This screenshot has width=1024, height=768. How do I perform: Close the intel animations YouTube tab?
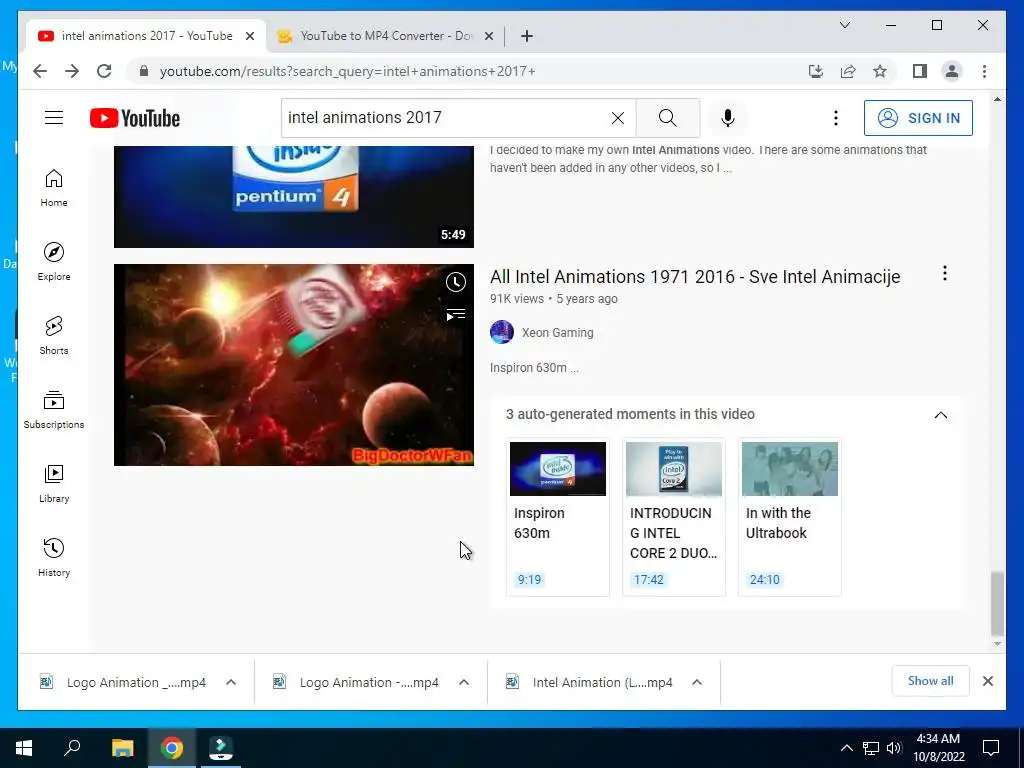[249, 36]
